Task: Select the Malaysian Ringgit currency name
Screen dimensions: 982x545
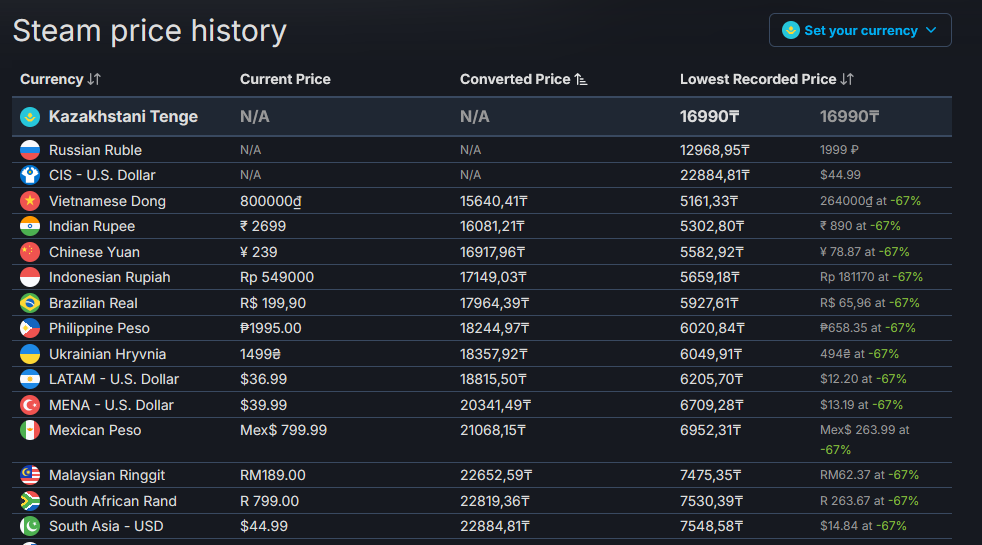Action: [x=107, y=475]
